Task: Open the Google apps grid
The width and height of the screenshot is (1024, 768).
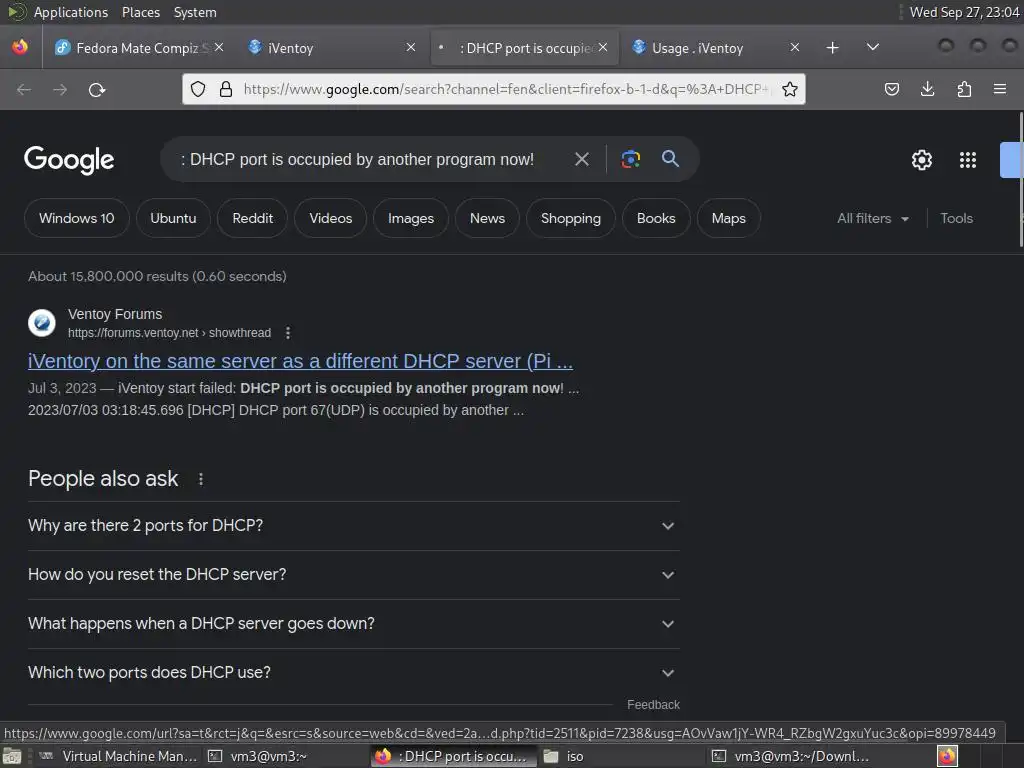Action: pos(968,160)
